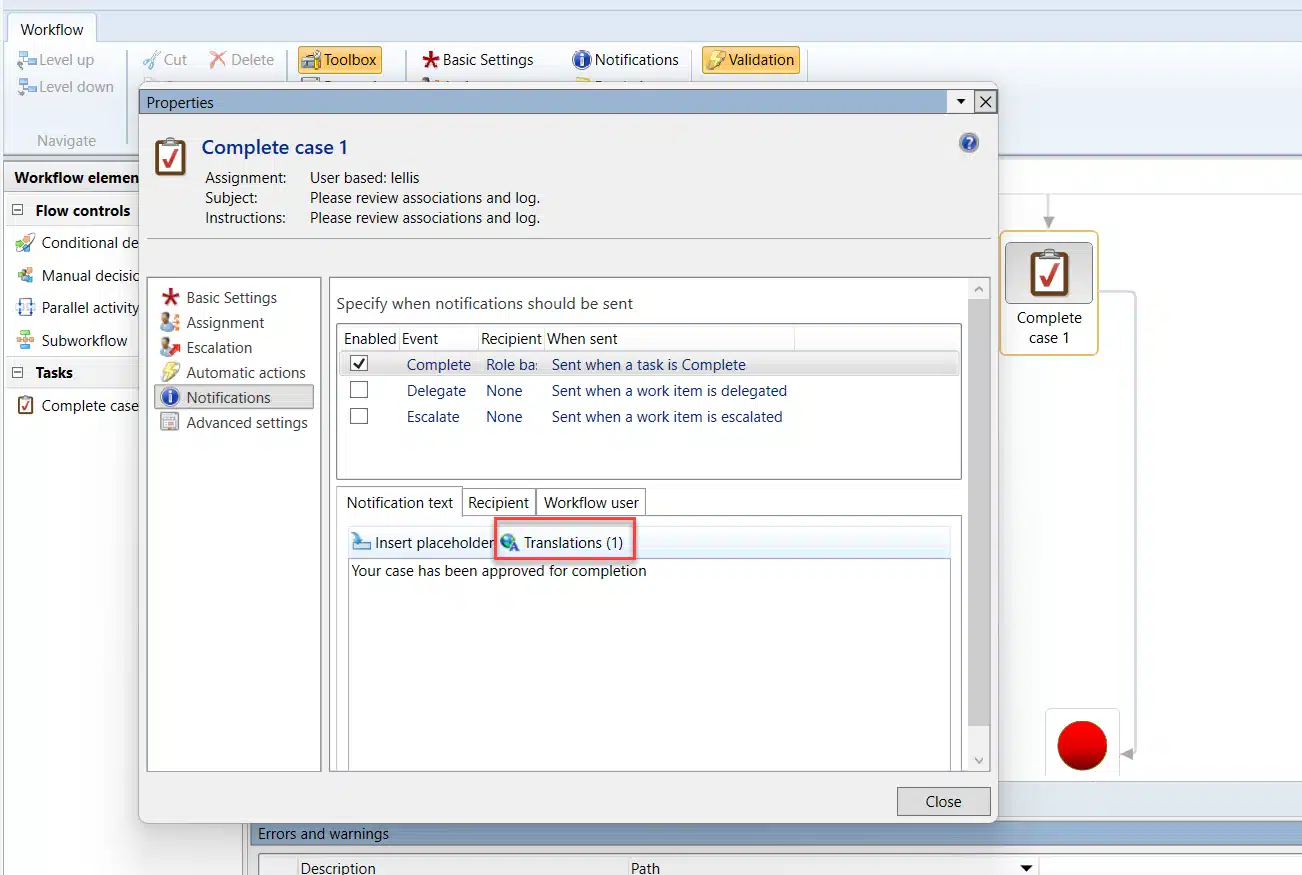Run Validation on the workflow
The height and width of the screenshot is (875, 1302).
(x=750, y=59)
